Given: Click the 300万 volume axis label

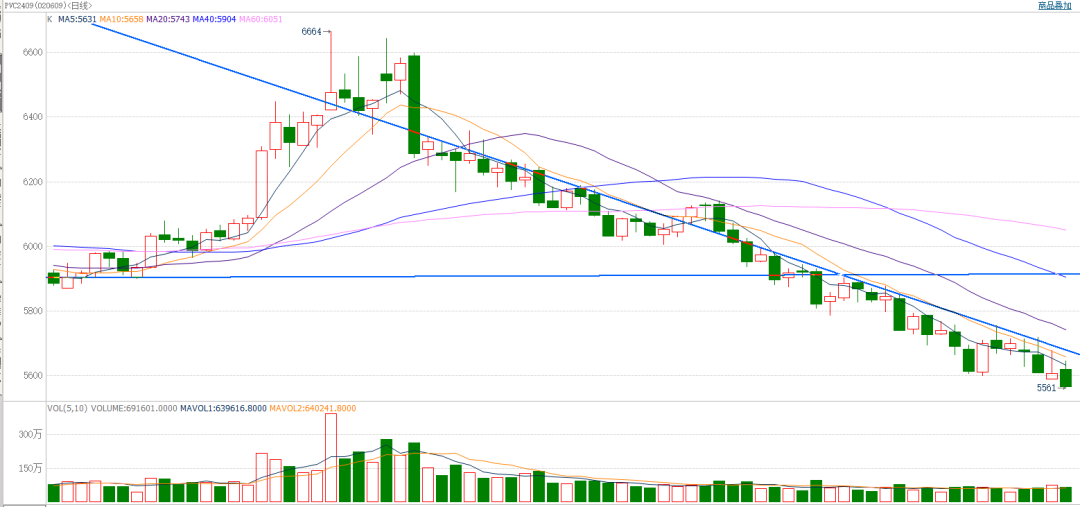Looking at the screenshot, I should 32,435.
